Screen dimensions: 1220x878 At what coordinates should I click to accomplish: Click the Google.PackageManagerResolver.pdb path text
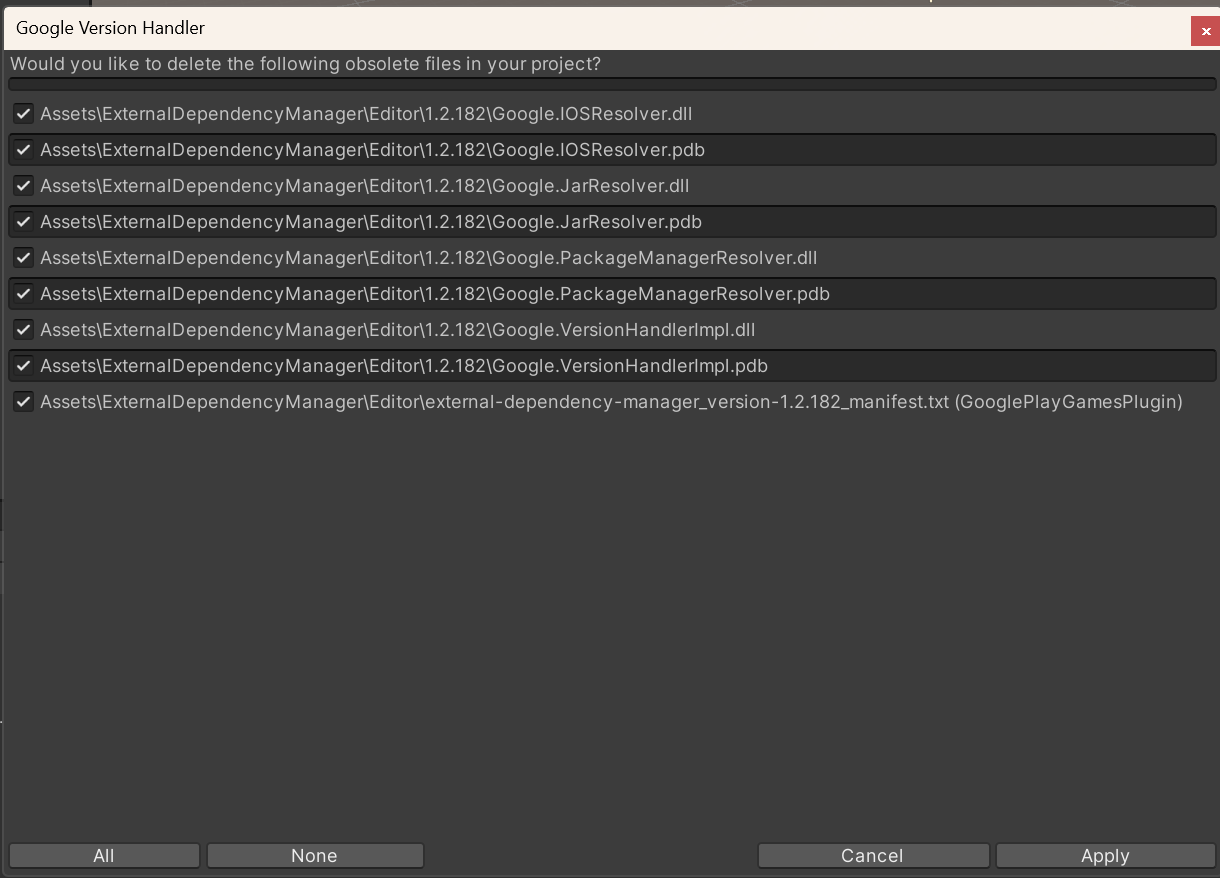point(435,294)
